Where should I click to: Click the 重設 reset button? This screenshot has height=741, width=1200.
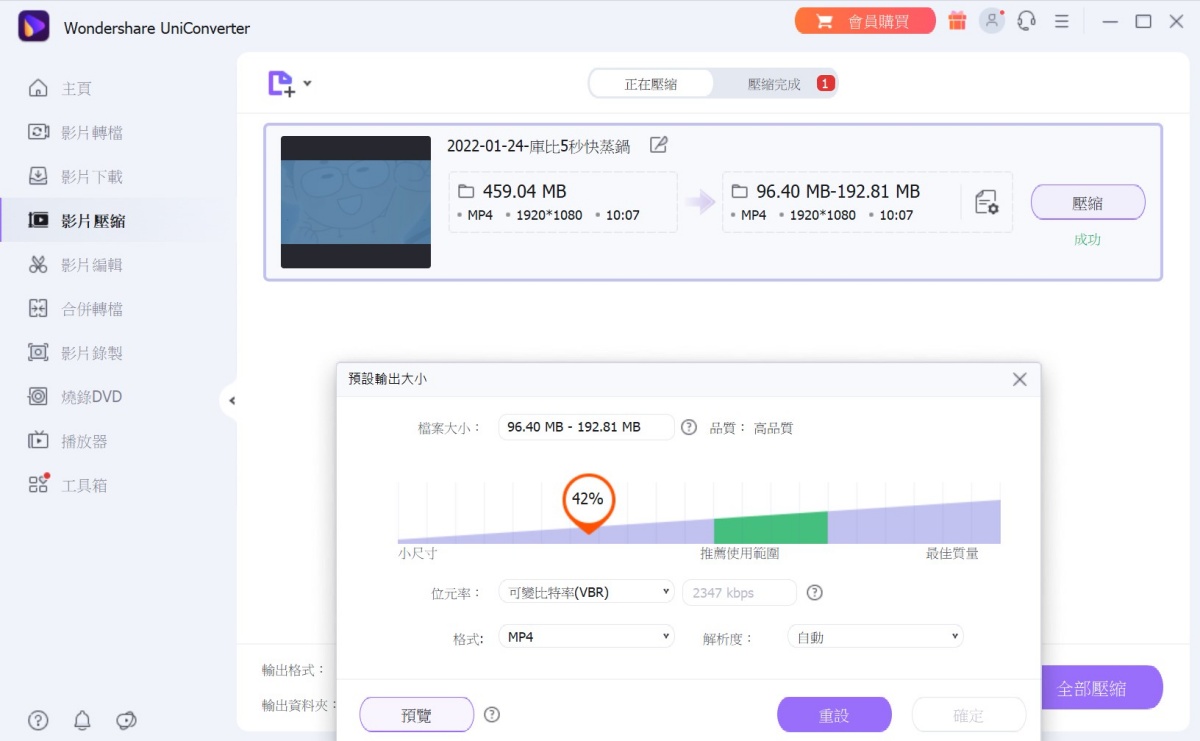pyautogui.click(x=834, y=715)
